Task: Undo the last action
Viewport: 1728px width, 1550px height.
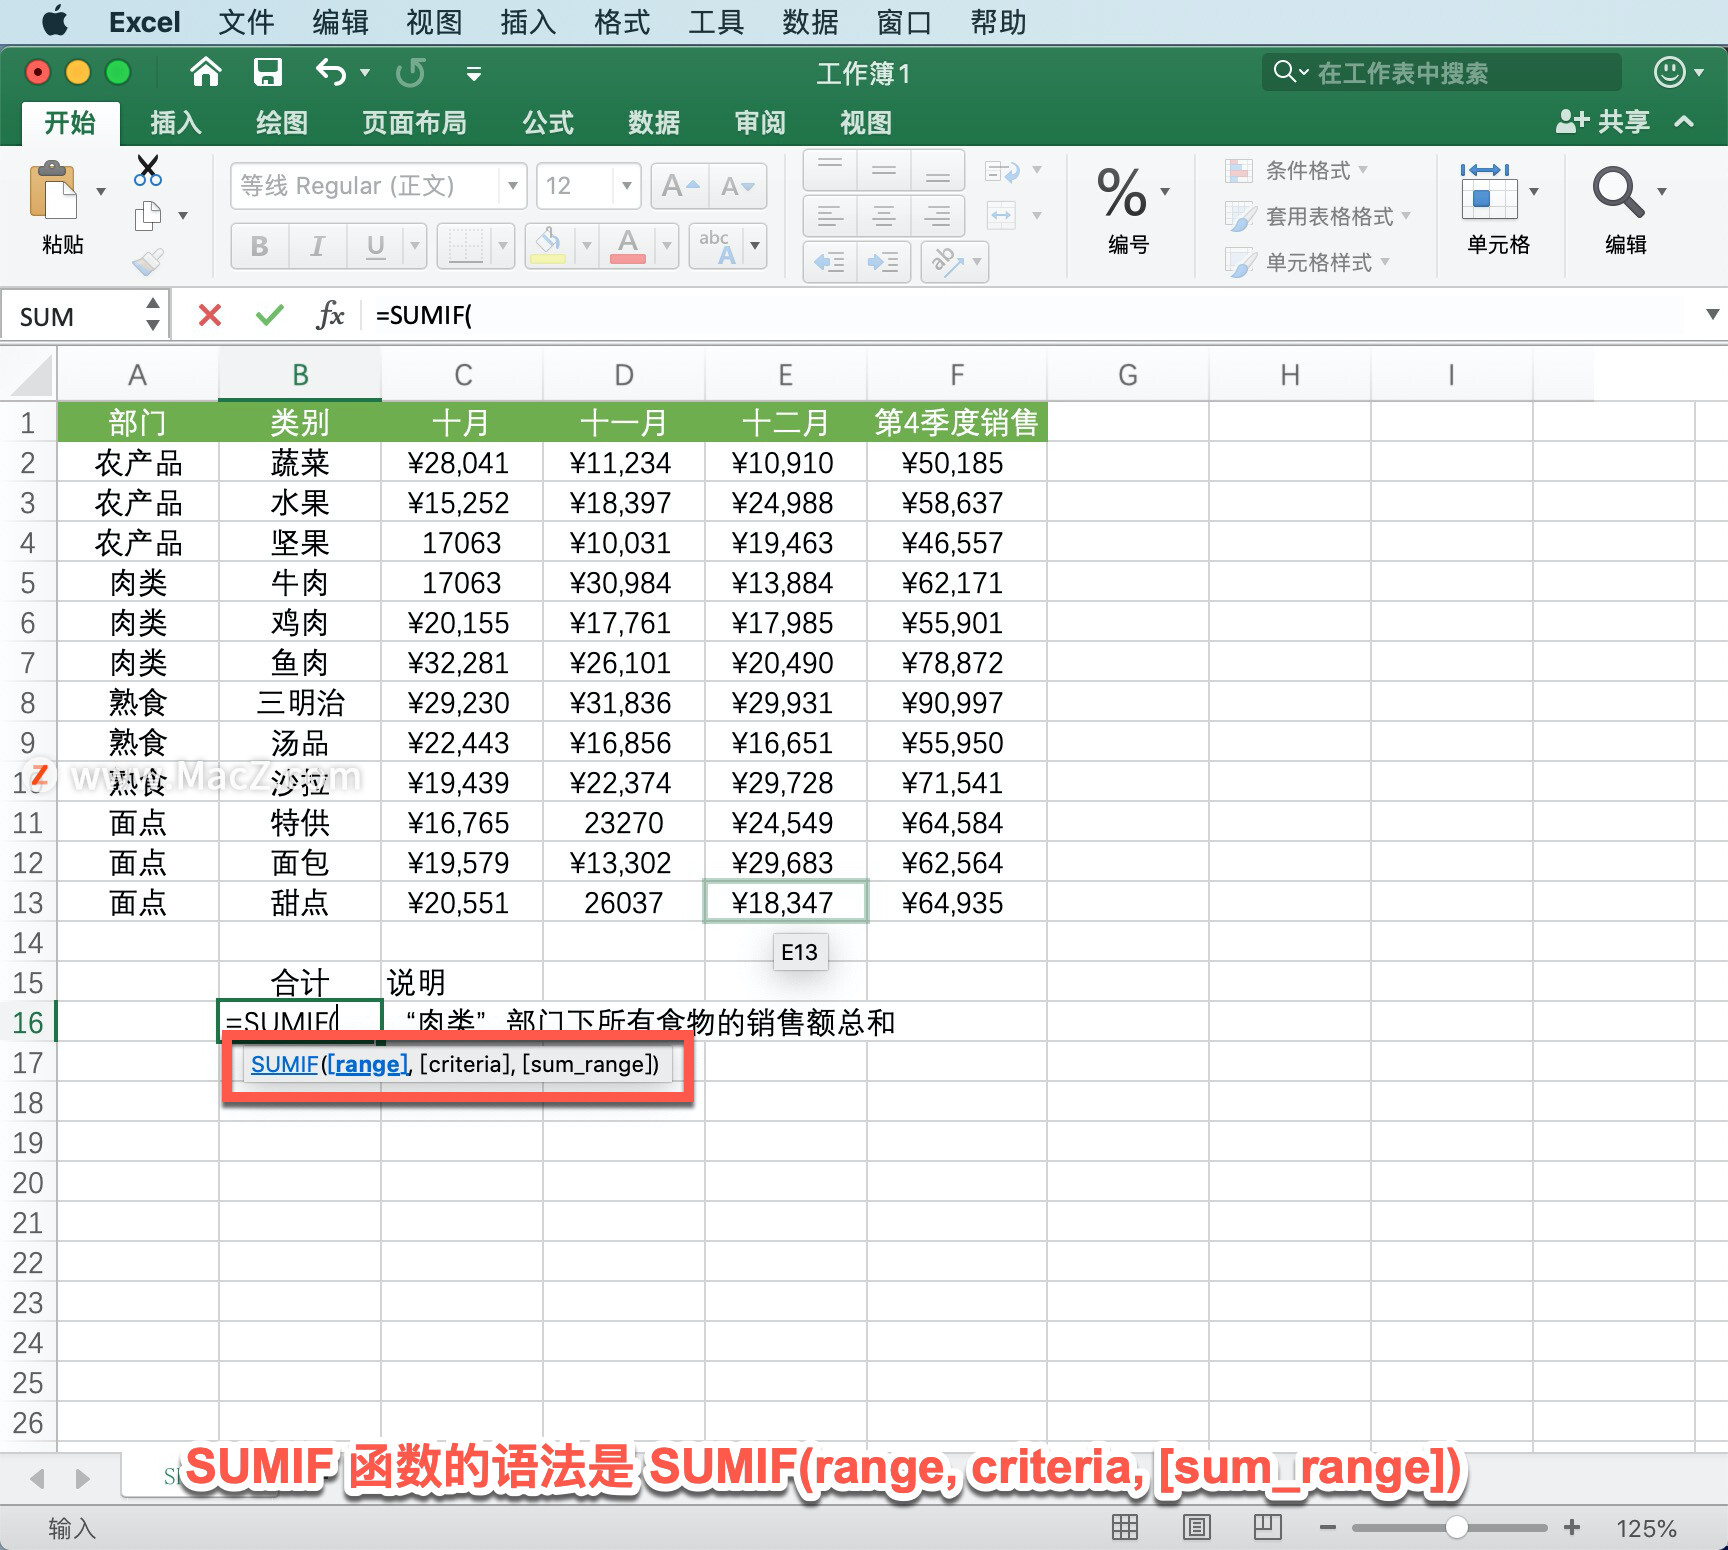Action: tap(331, 72)
